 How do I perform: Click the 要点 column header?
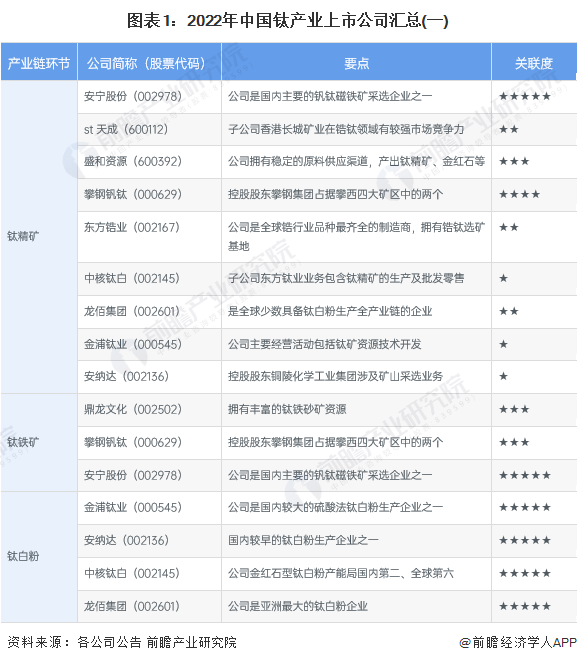click(x=356, y=64)
